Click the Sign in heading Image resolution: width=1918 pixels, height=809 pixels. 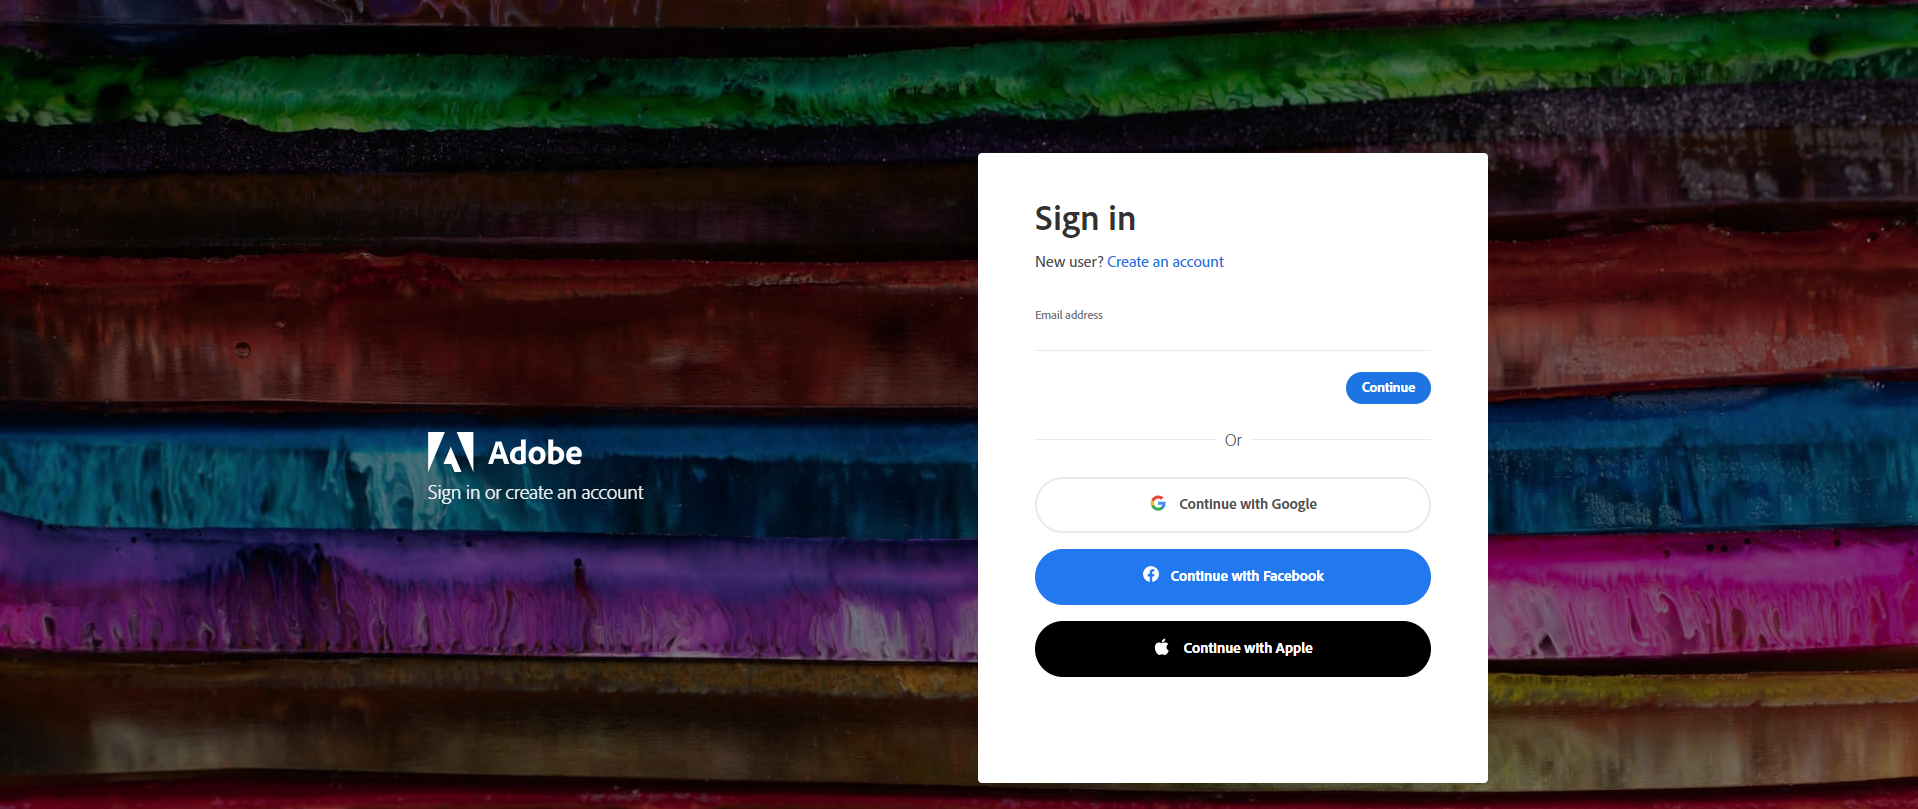(1085, 219)
